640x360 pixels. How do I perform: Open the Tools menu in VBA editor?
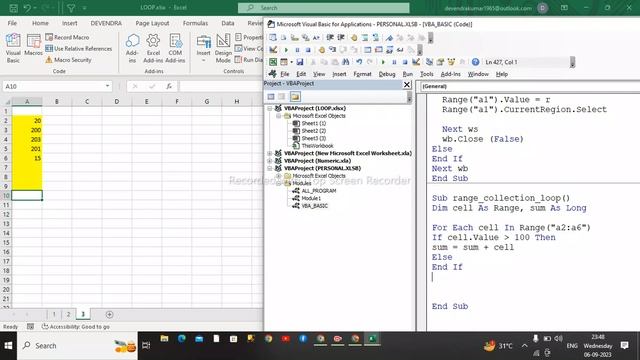[427, 74]
